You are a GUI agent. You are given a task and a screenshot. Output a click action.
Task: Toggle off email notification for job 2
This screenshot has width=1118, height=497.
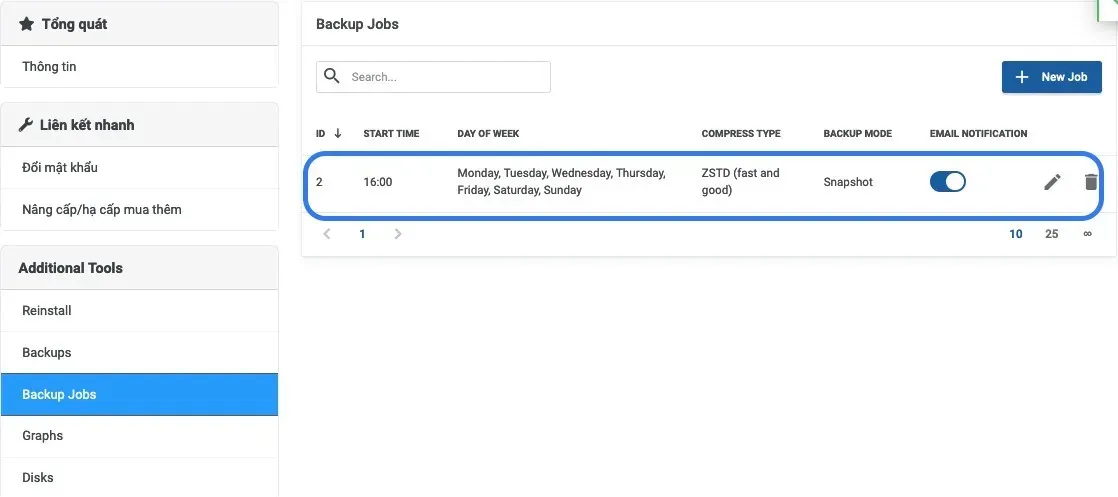948,182
